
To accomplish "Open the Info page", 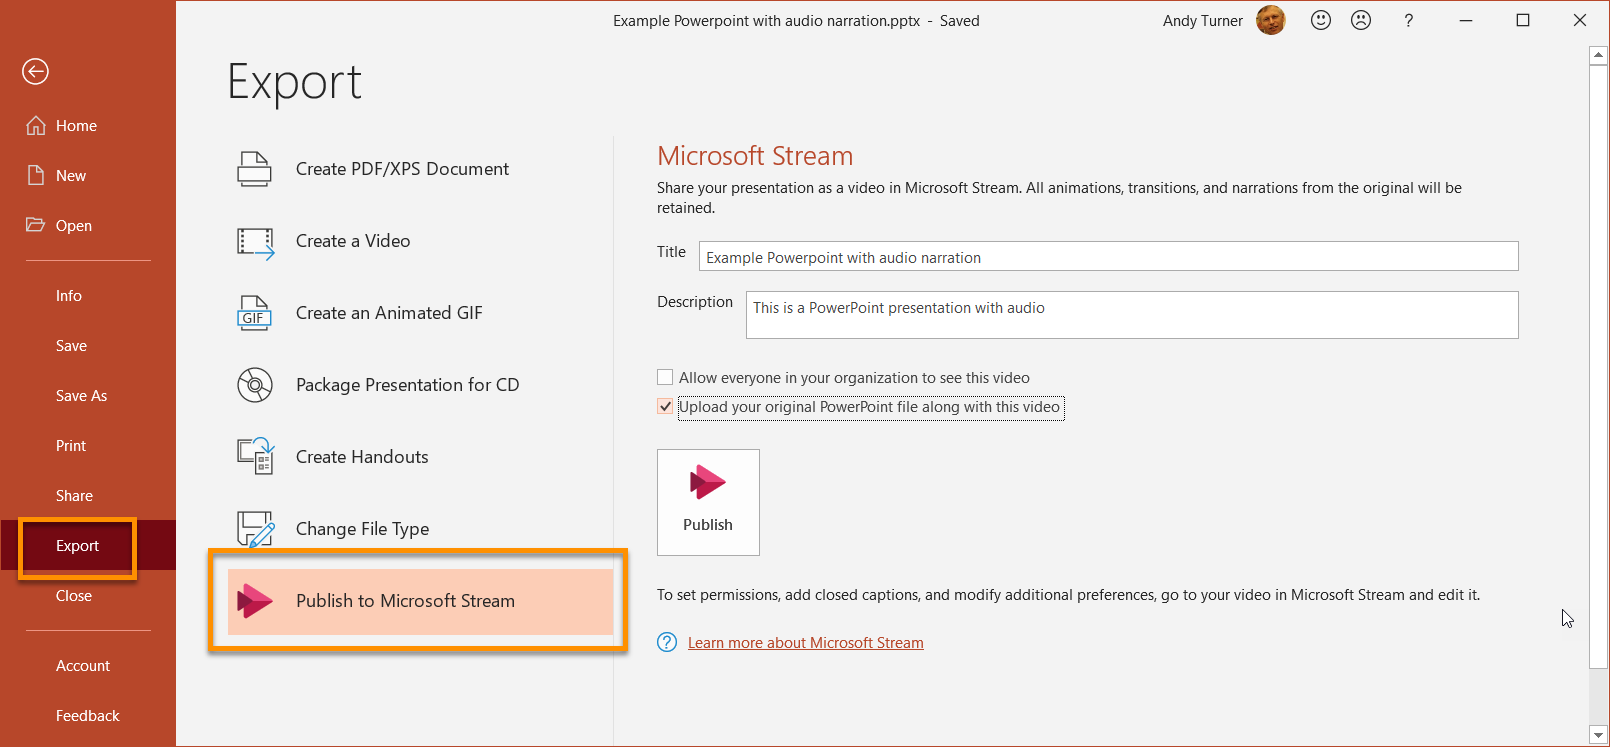I will (x=69, y=295).
